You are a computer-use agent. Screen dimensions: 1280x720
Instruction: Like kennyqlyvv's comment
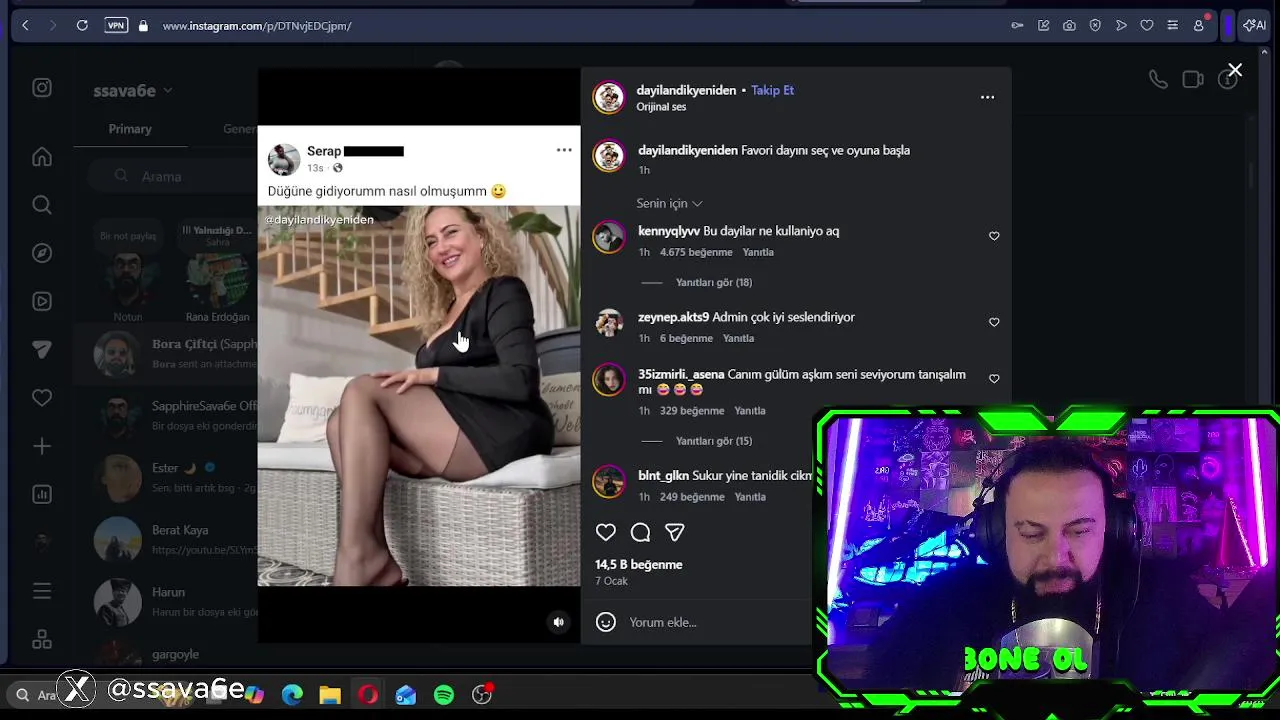[x=994, y=236]
